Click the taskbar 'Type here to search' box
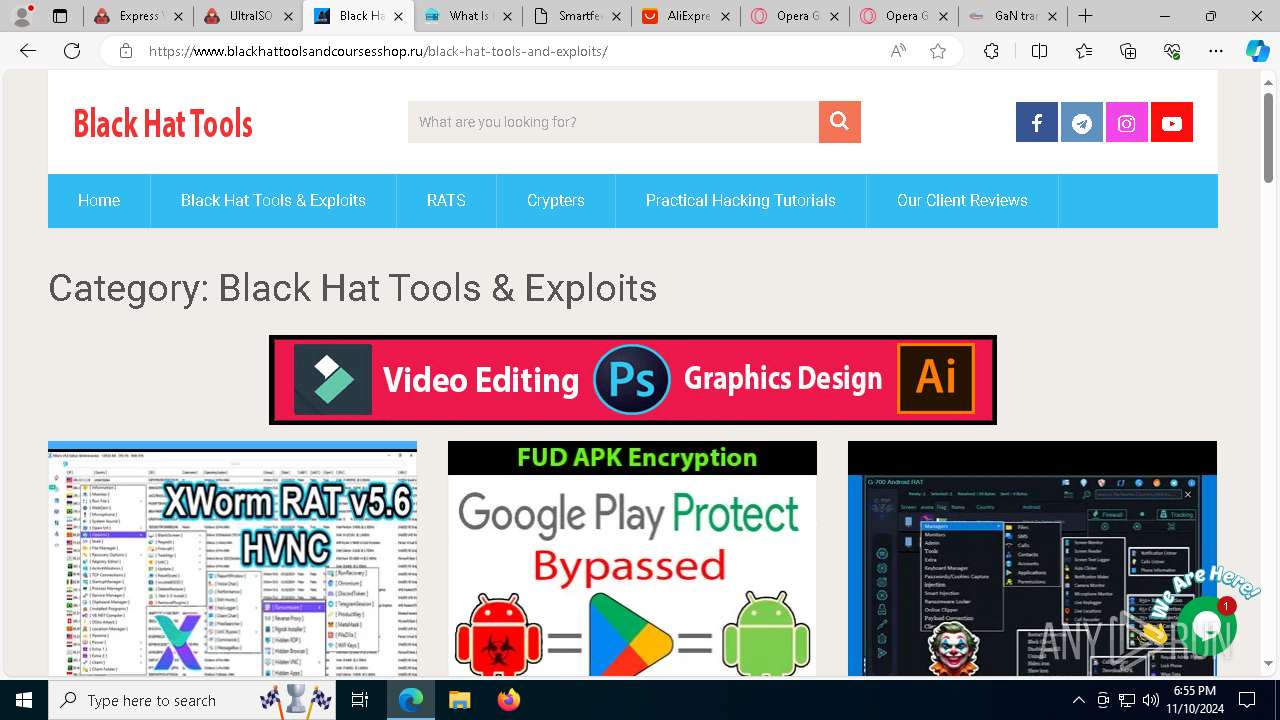1280x720 pixels. (x=192, y=700)
